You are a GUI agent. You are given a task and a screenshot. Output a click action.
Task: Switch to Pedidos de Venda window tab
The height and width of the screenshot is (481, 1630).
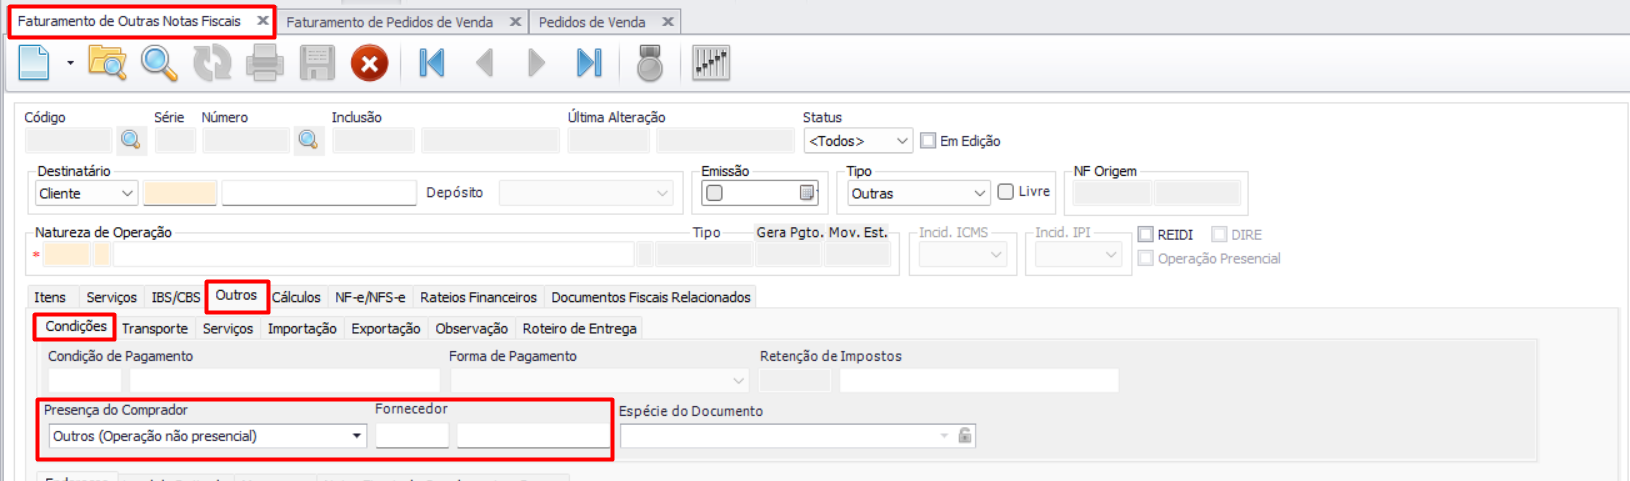(x=592, y=21)
